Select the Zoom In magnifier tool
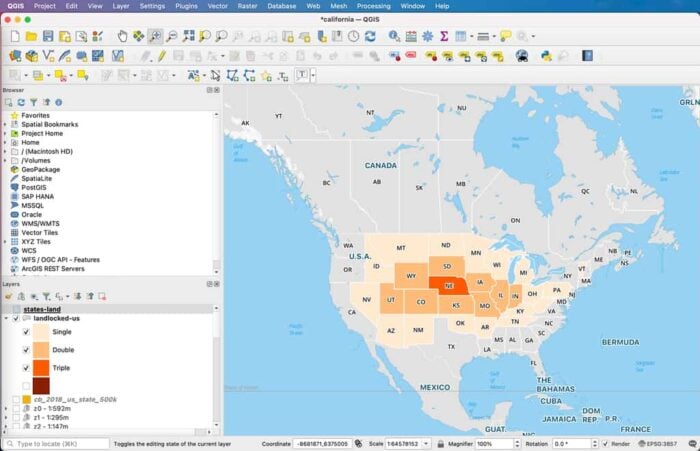Viewport: 700px width, 451px height. (x=155, y=36)
